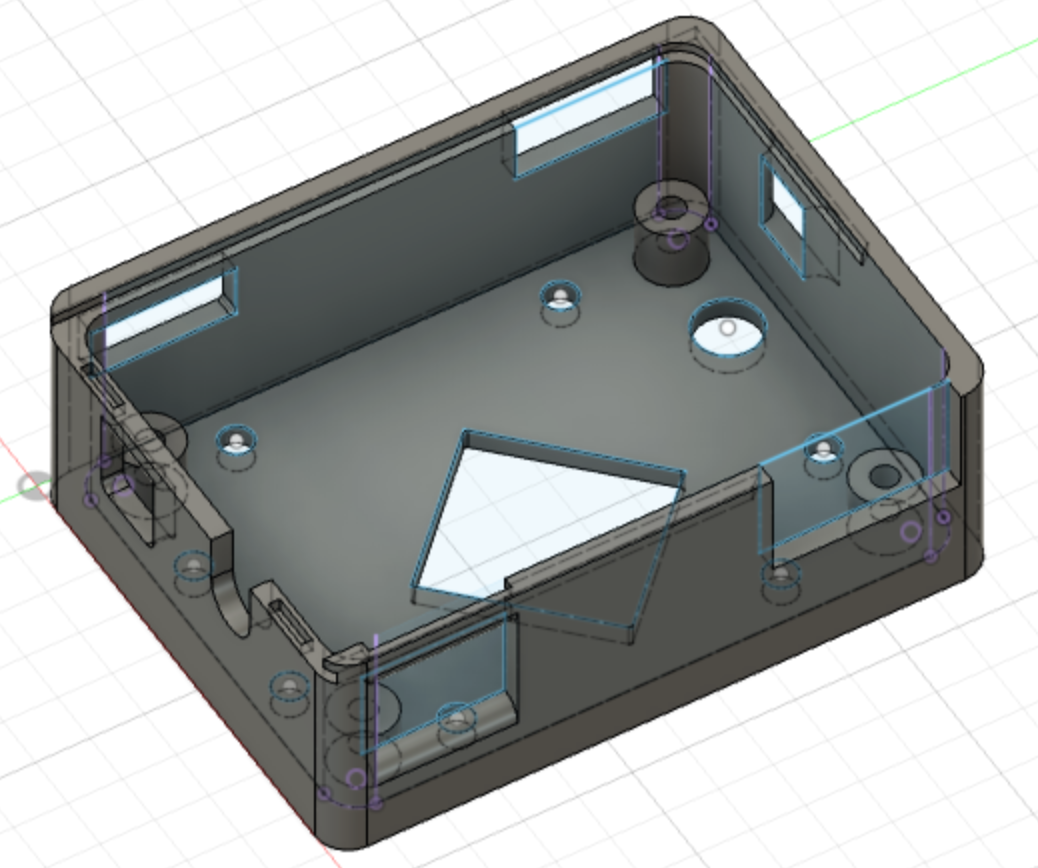Viewport: 1038px width, 868px height.
Task: Select the small mounting hole near back wall center
Action: pos(561,295)
